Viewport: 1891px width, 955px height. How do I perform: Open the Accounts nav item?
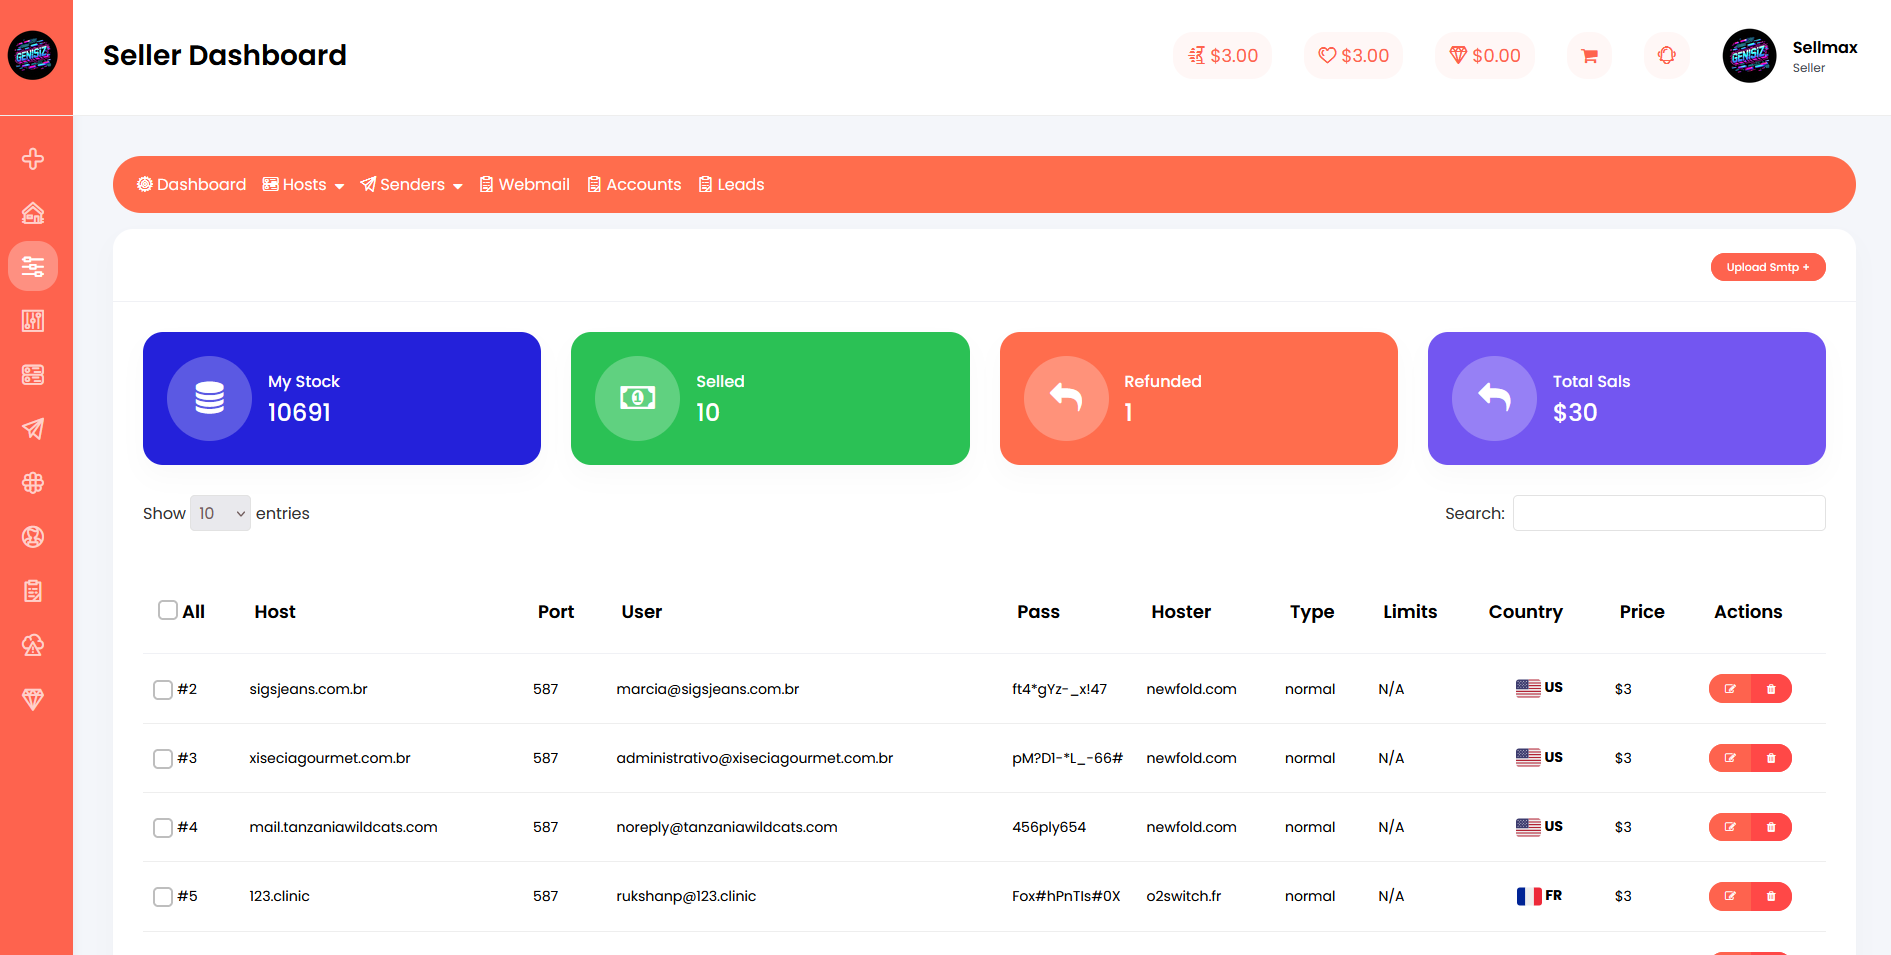[x=634, y=184]
